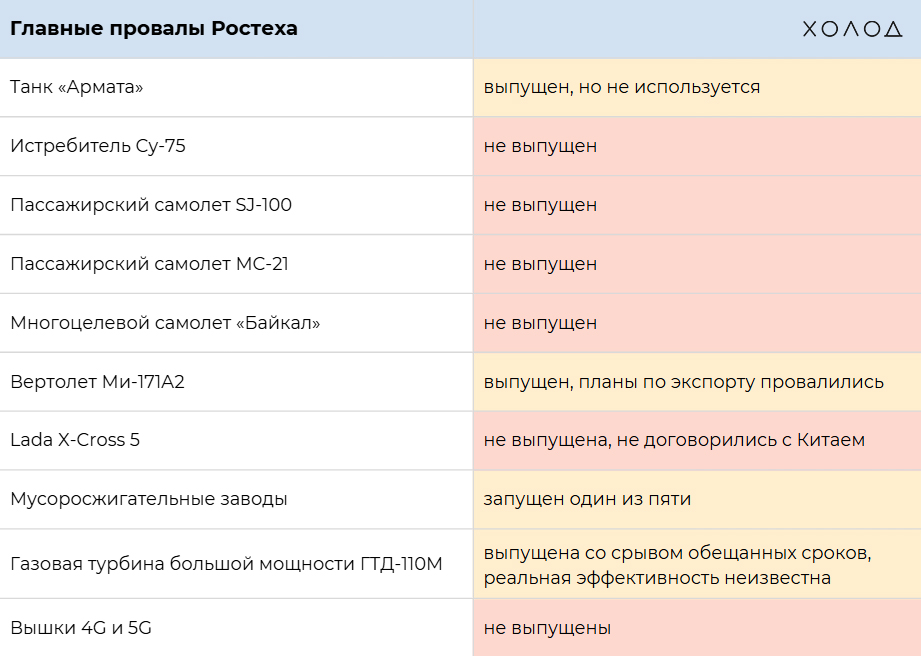Click the ХОЛОД logo in header
Image resolution: width=921 pixels, height=656 pixels.
tap(852, 29)
